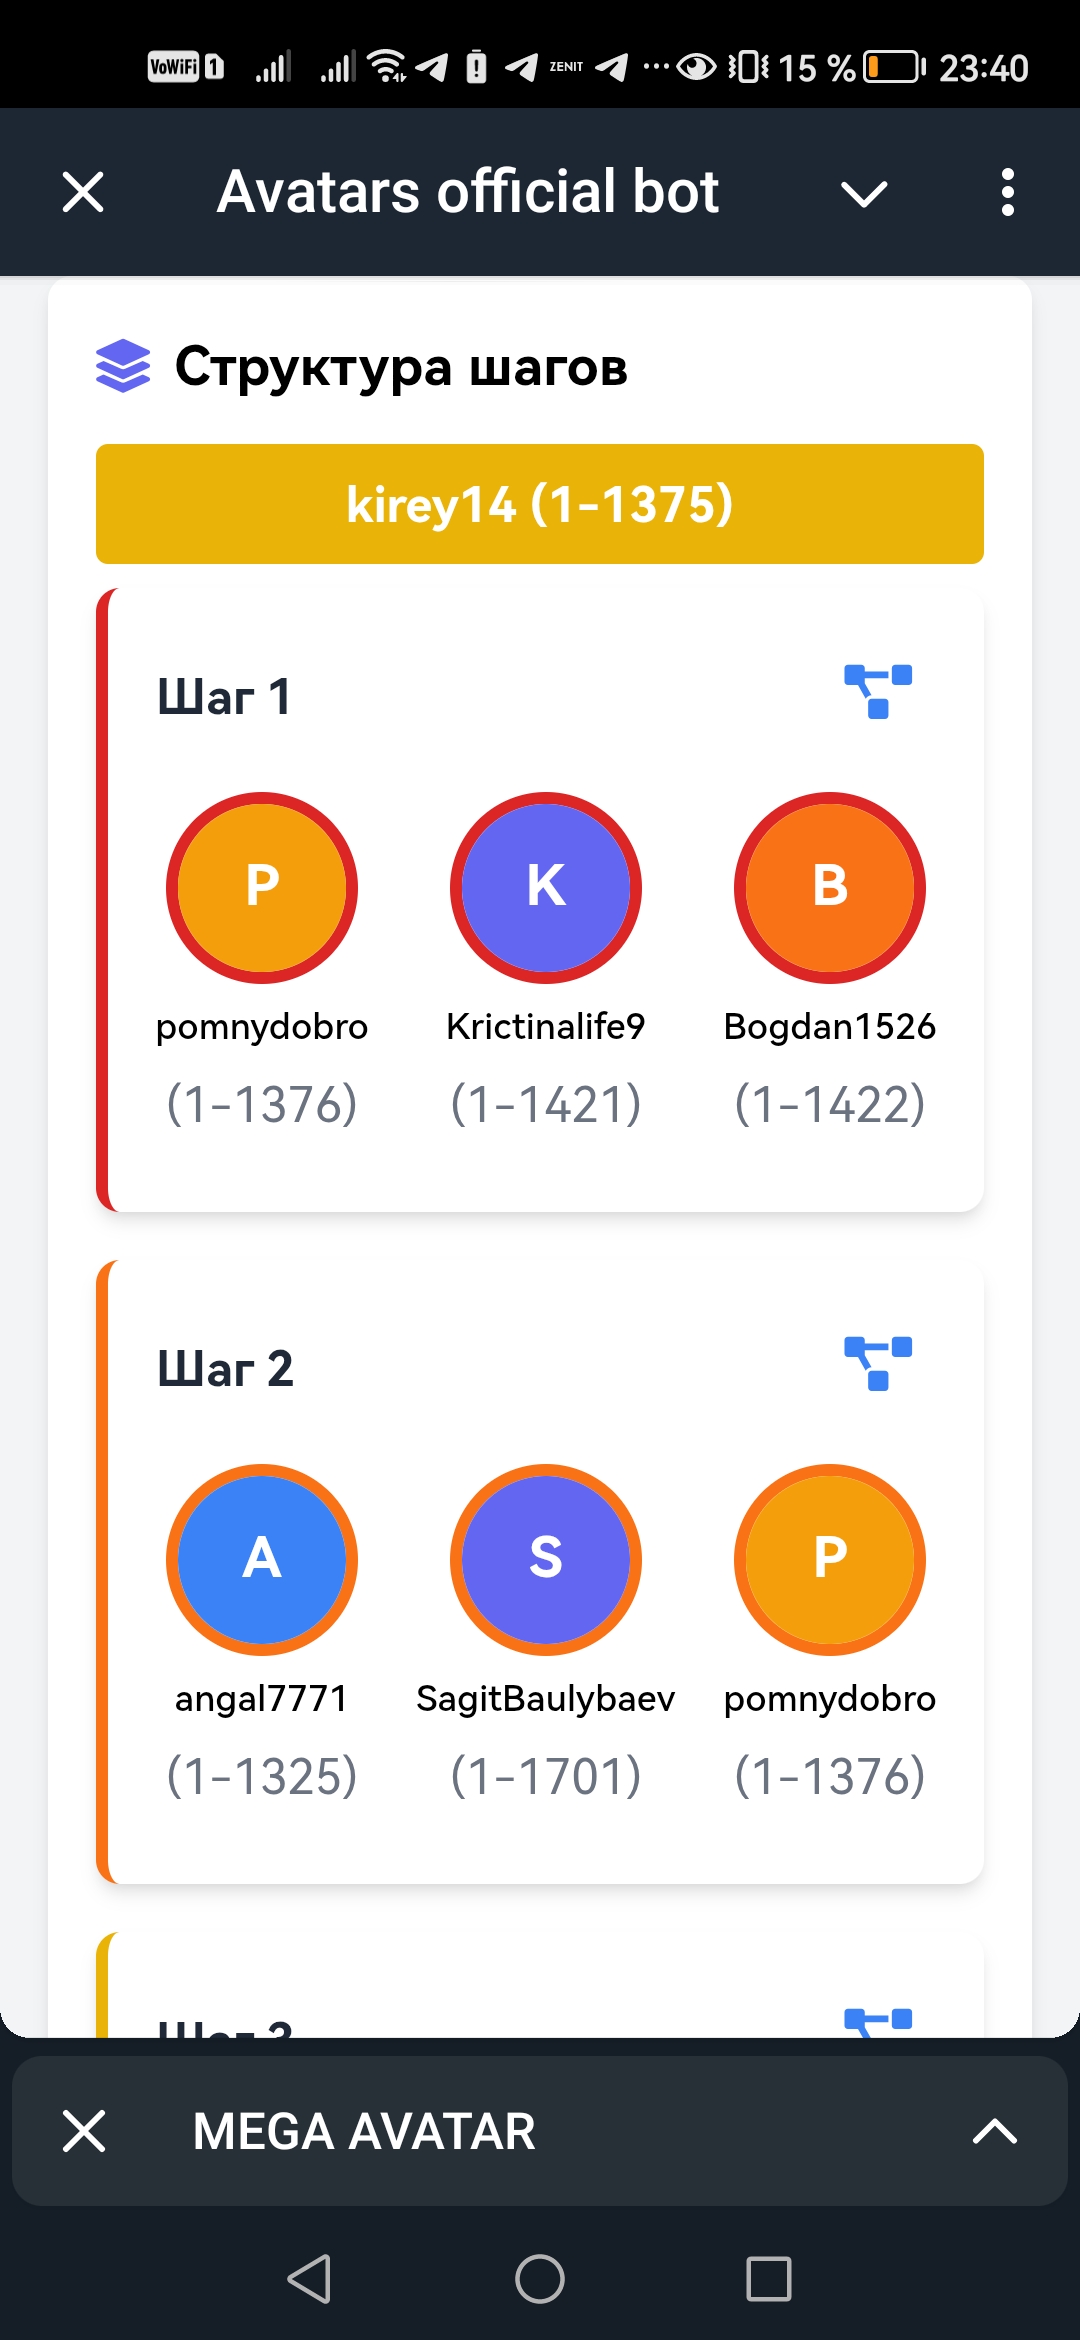Expand the MEGA AVATAR bottom panel
This screenshot has height=2340, width=1080.
coord(994,2131)
